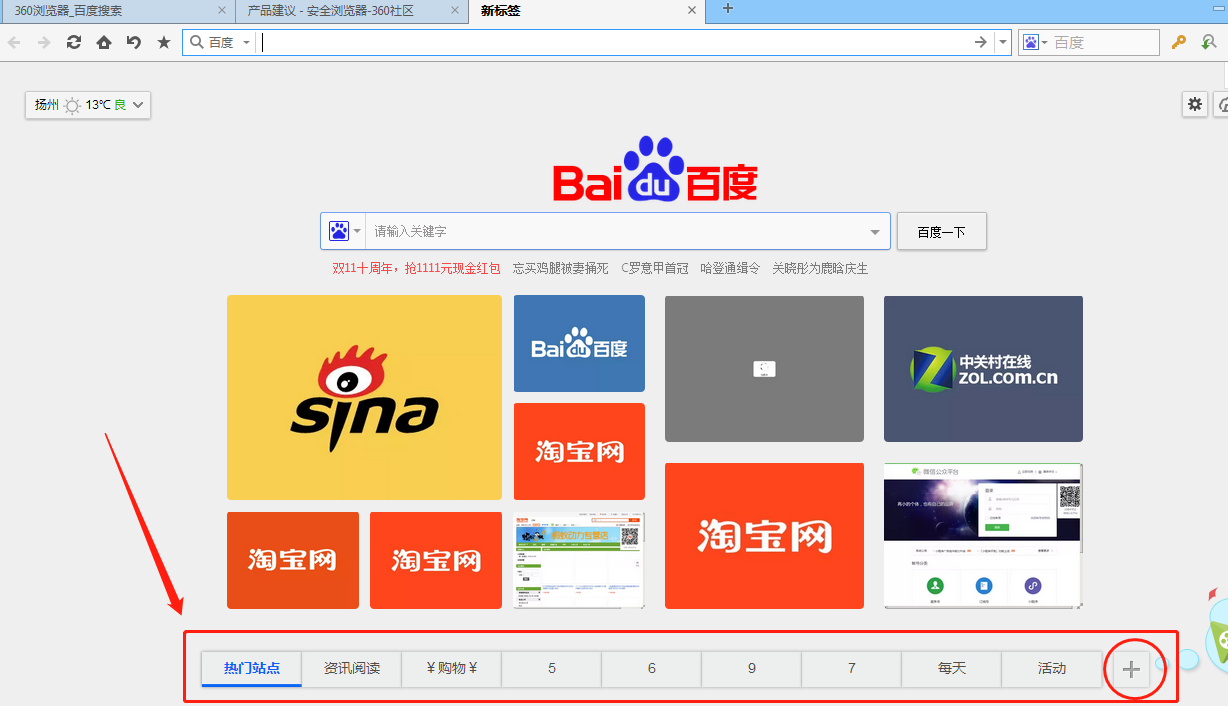The height and width of the screenshot is (706, 1228).
Task: Open the home page icon
Action: point(104,42)
